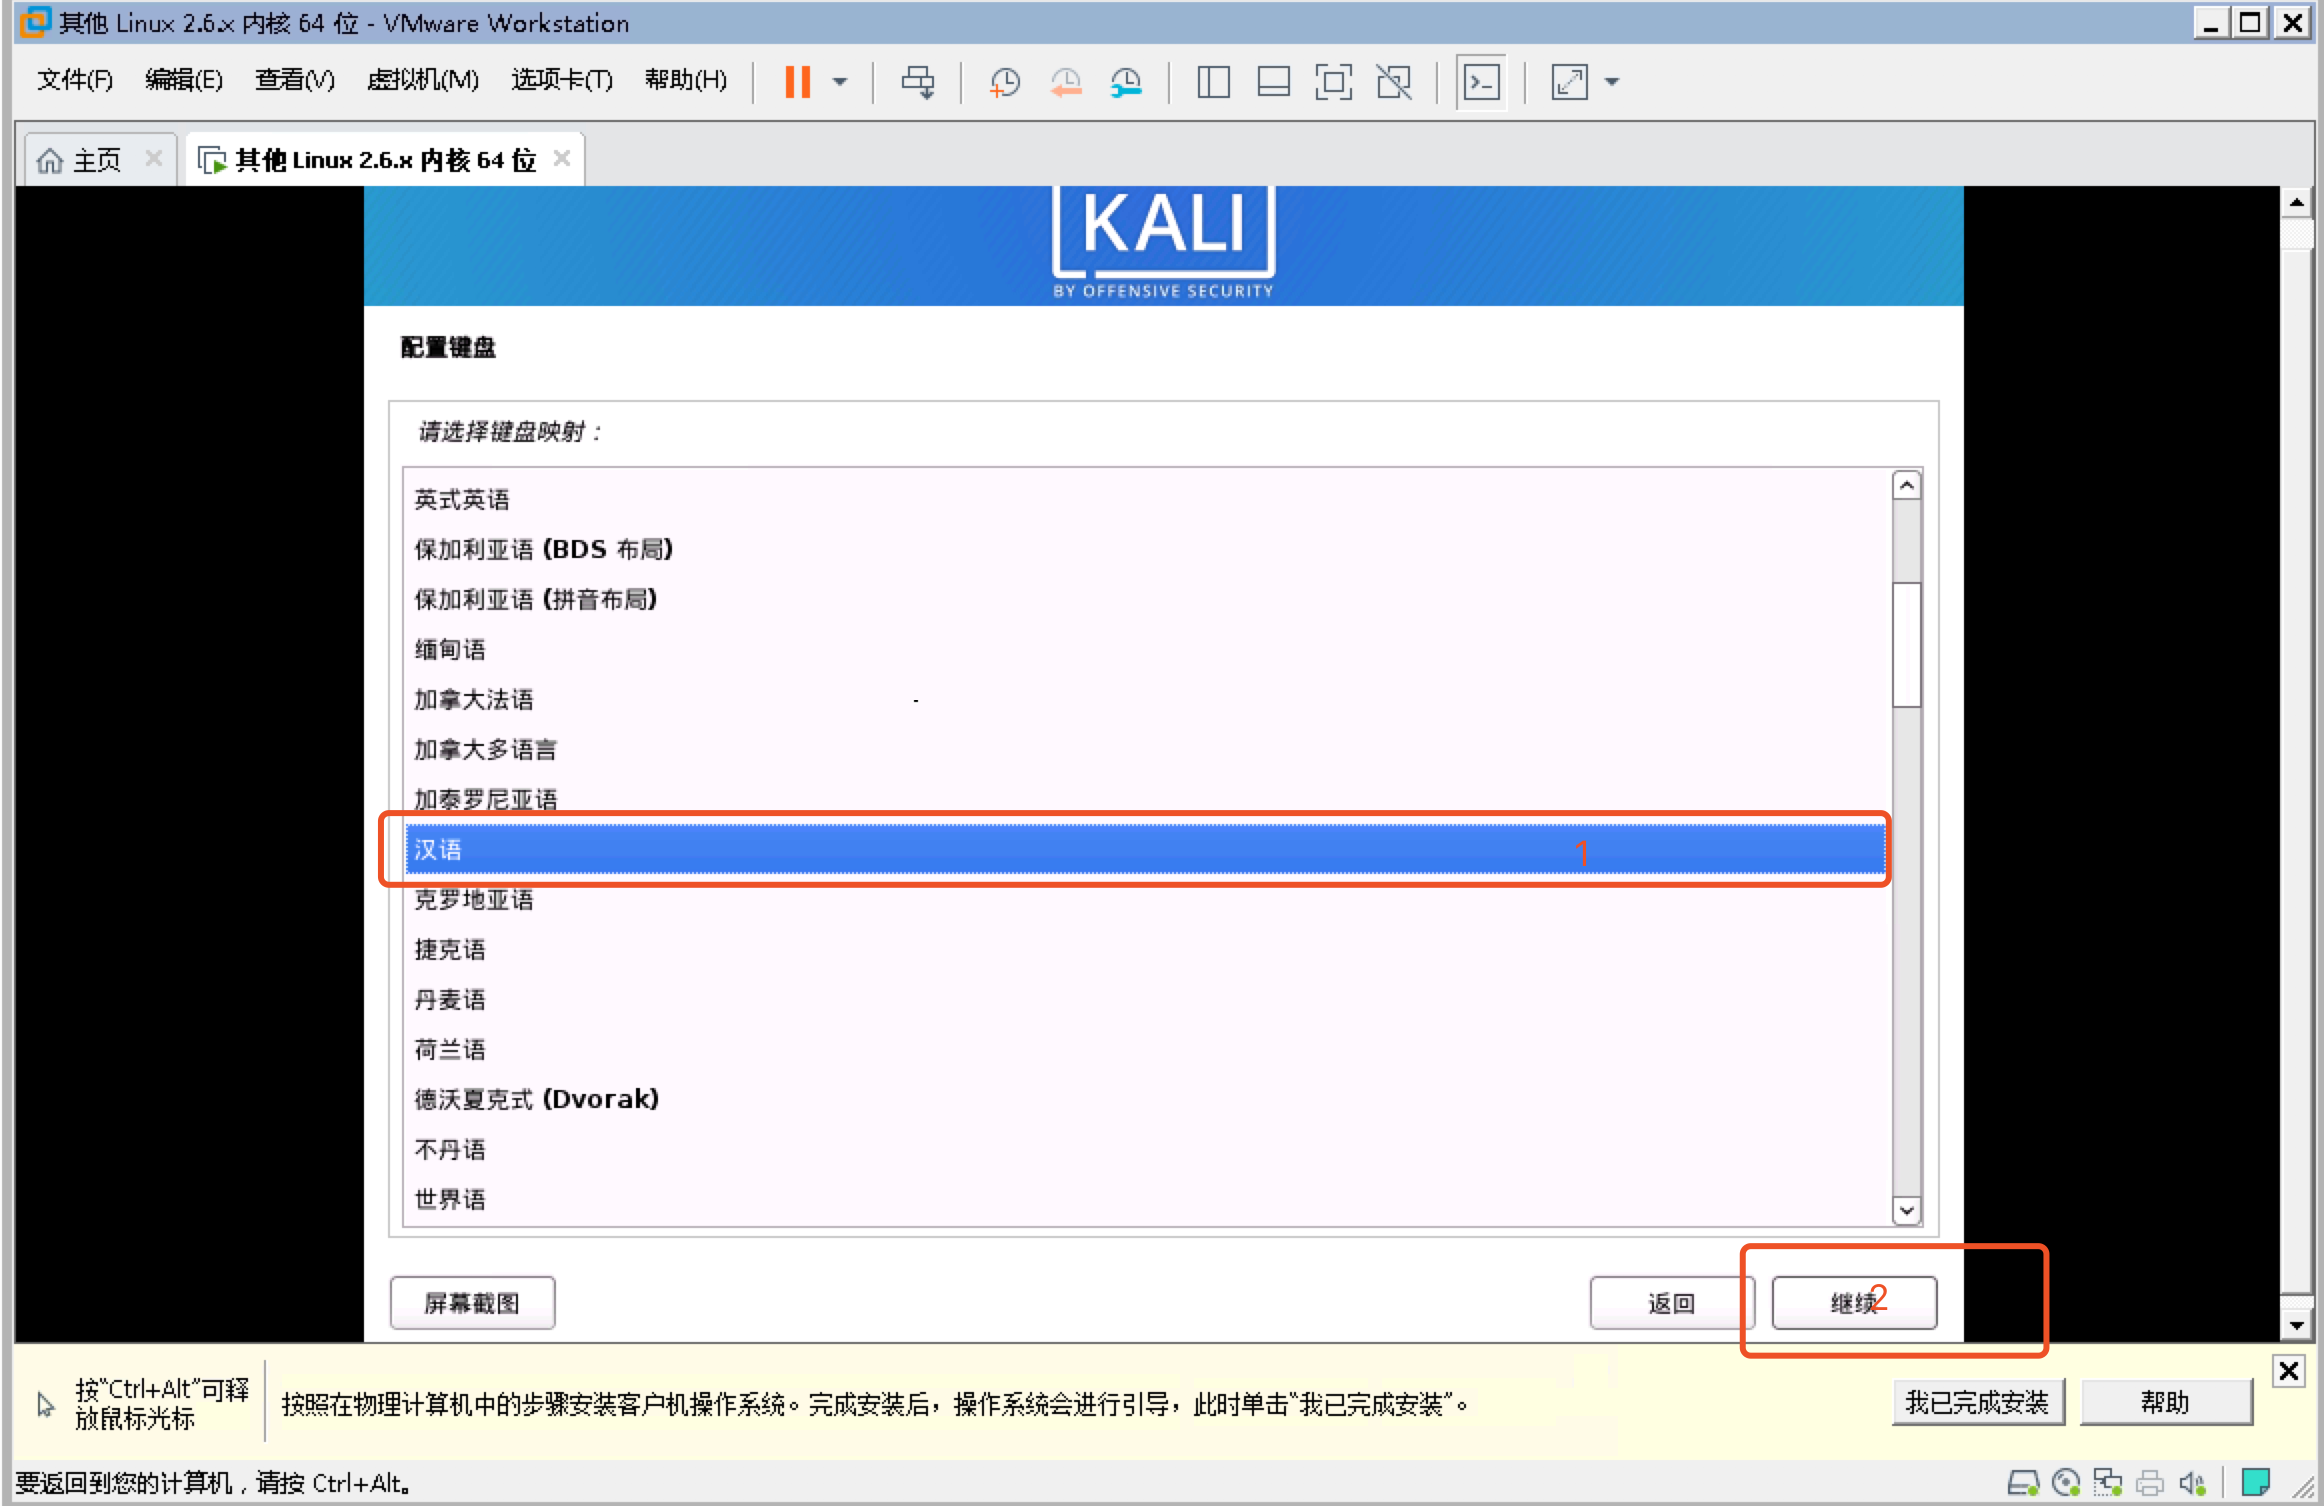The width and height of the screenshot is (2324, 1506).
Task: Open the 虚拟机(M) menu
Action: click(x=422, y=80)
